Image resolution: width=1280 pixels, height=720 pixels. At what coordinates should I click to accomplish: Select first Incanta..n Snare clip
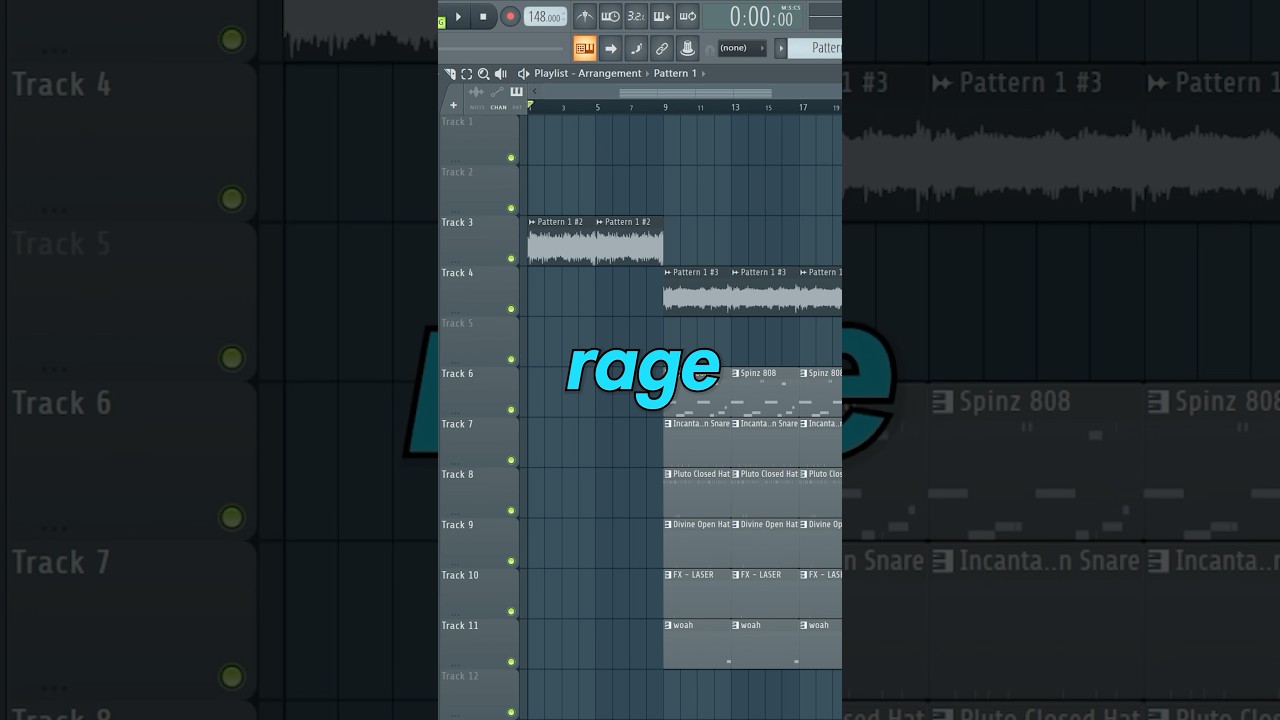click(697, 442)
